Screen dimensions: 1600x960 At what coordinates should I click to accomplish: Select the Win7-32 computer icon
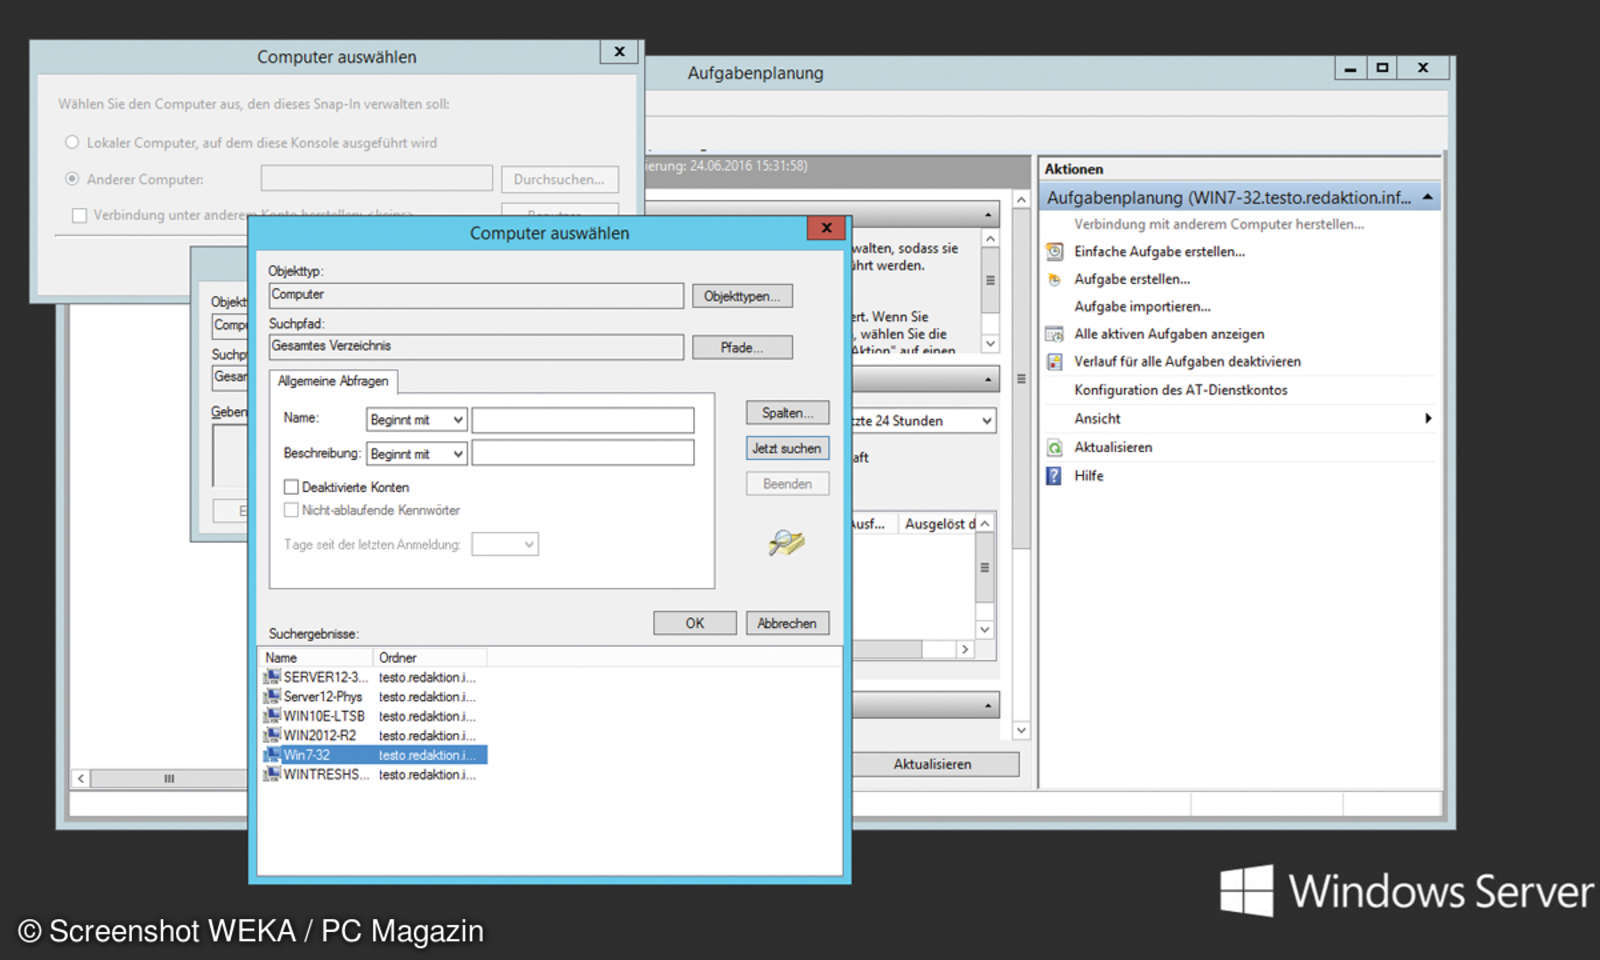point(271,755)
